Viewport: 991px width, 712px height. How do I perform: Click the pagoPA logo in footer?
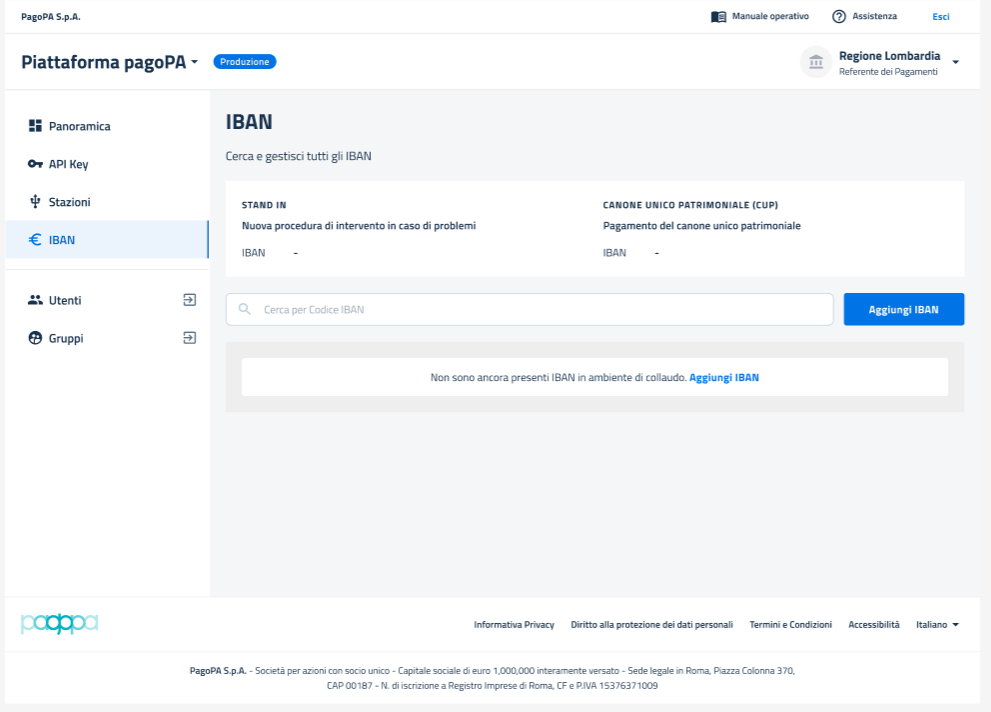coord(59,624)
